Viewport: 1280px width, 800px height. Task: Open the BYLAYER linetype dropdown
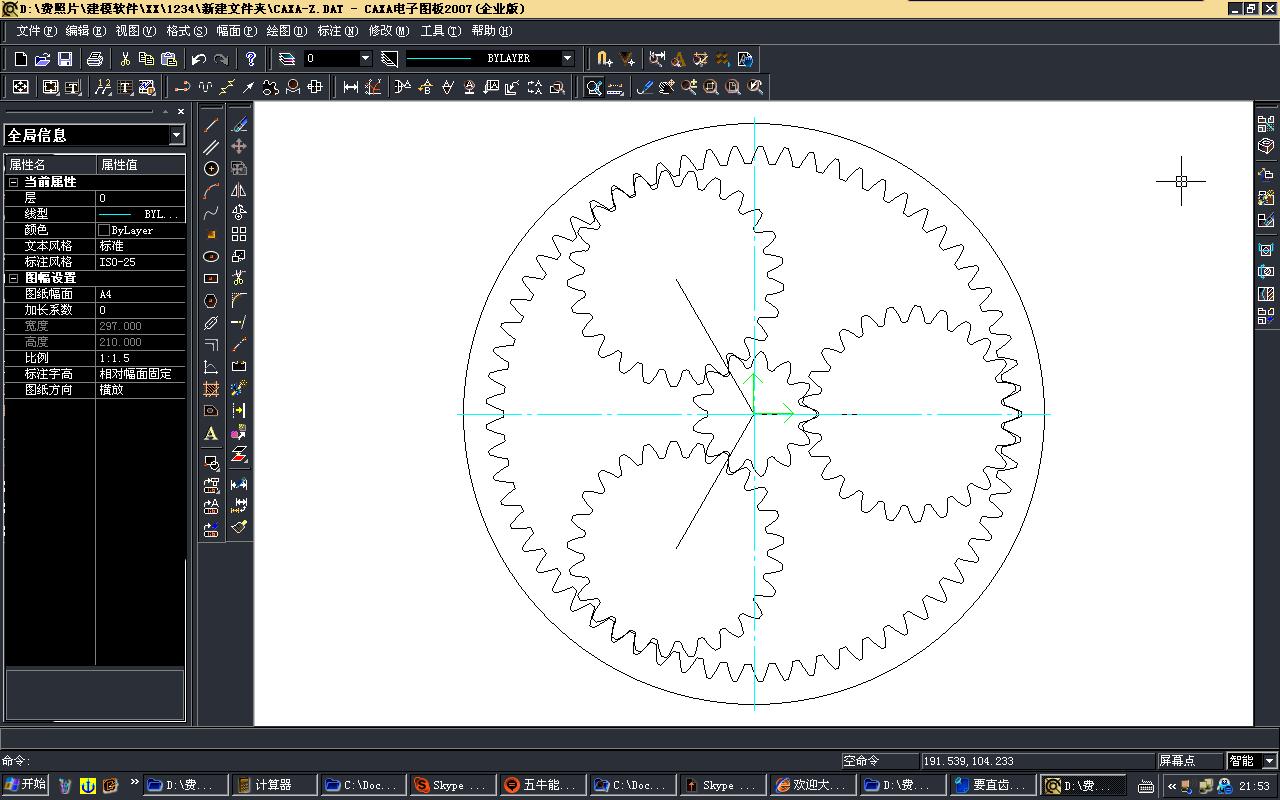coord(568,59)
